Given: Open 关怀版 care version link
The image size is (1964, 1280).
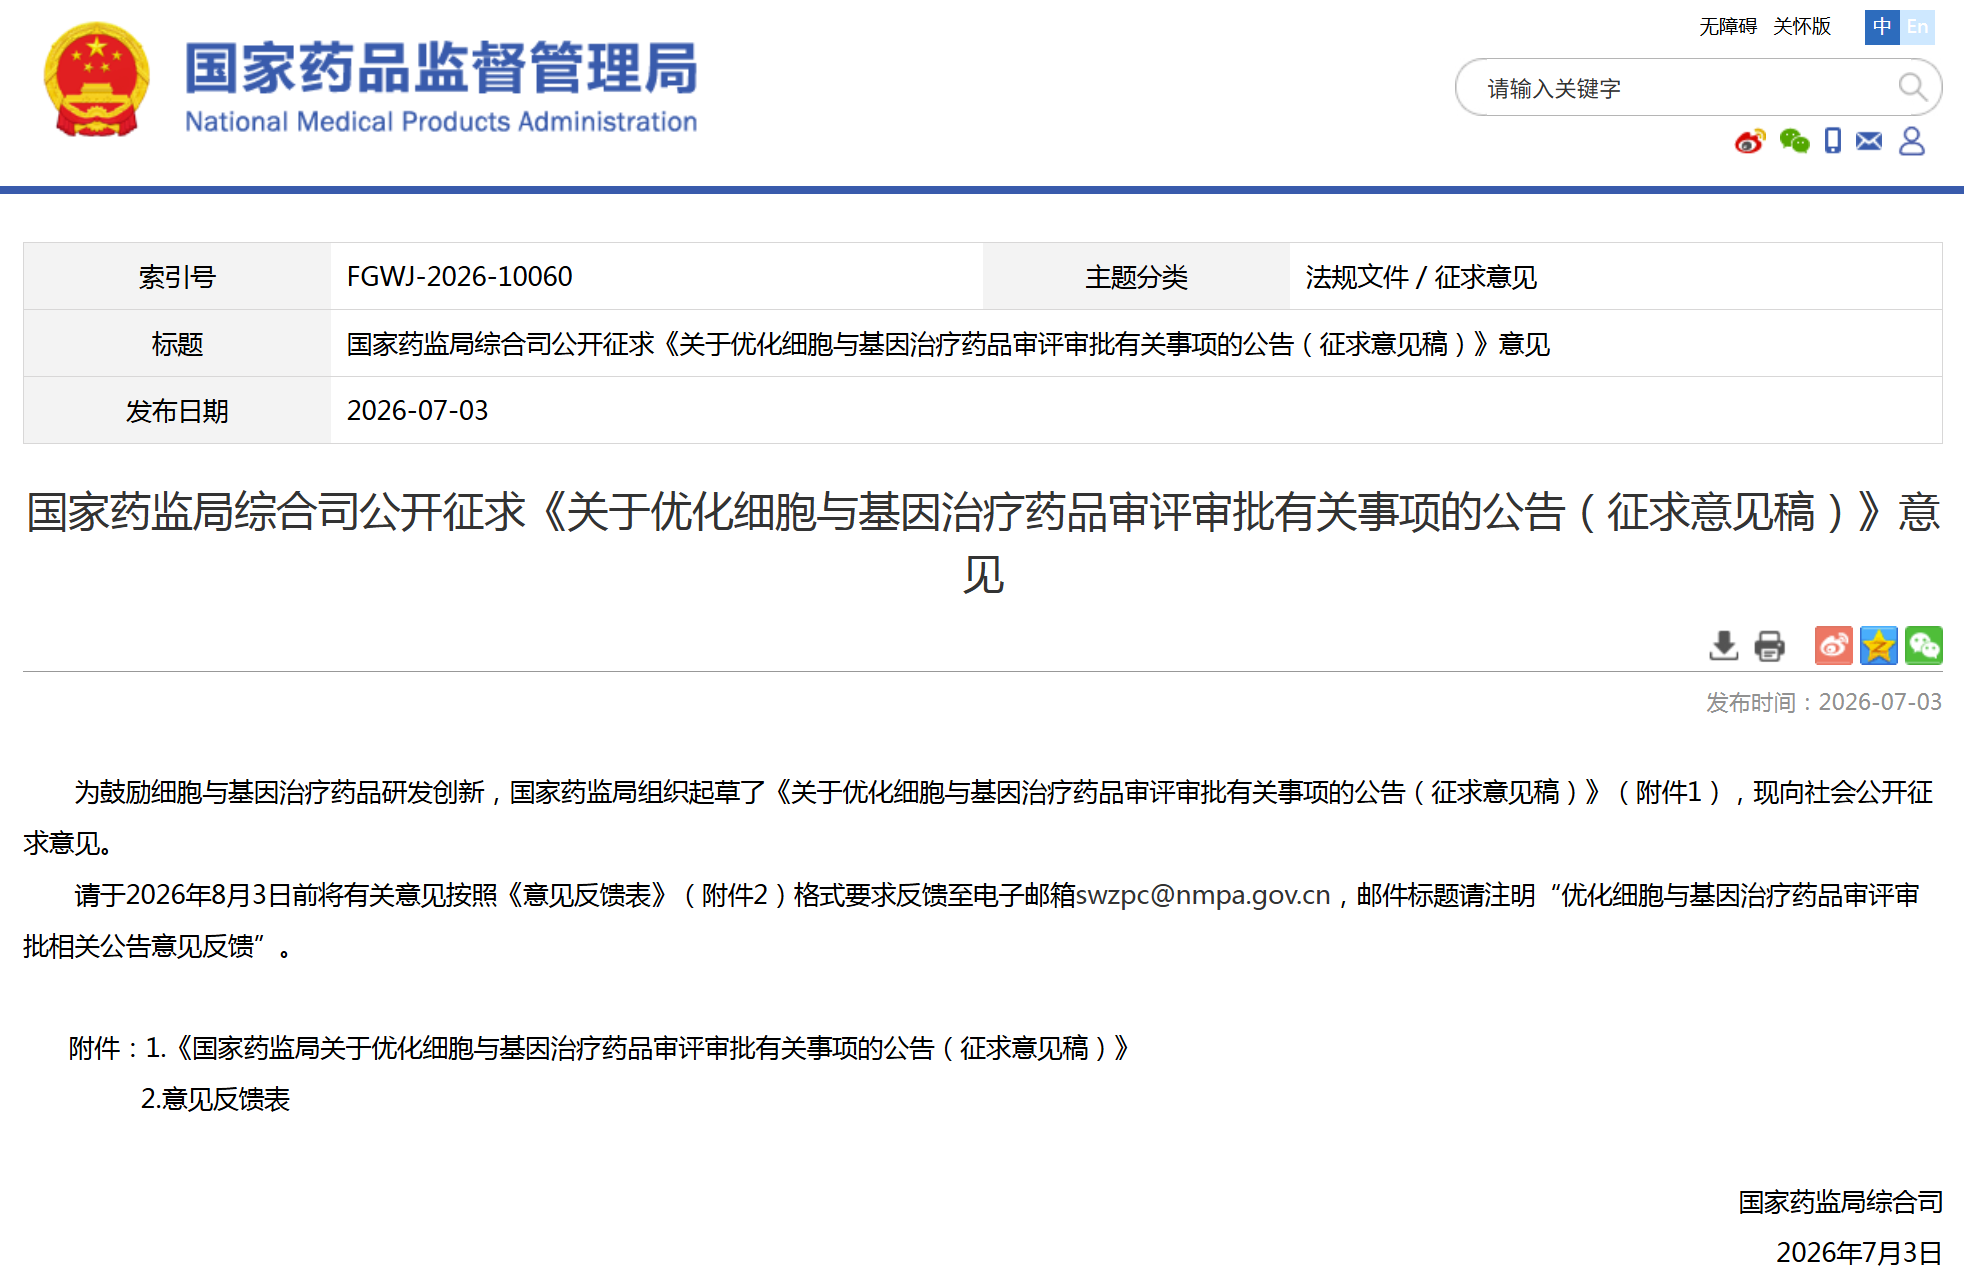Looking at the screenshot, I should tap(1802, 27).
